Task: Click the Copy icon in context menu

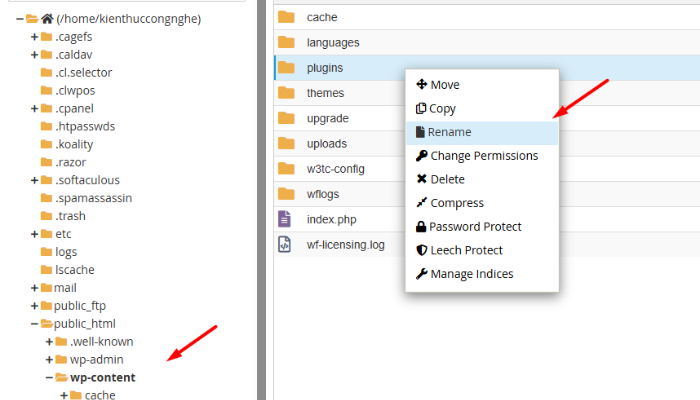Action: tap(421, 108)
